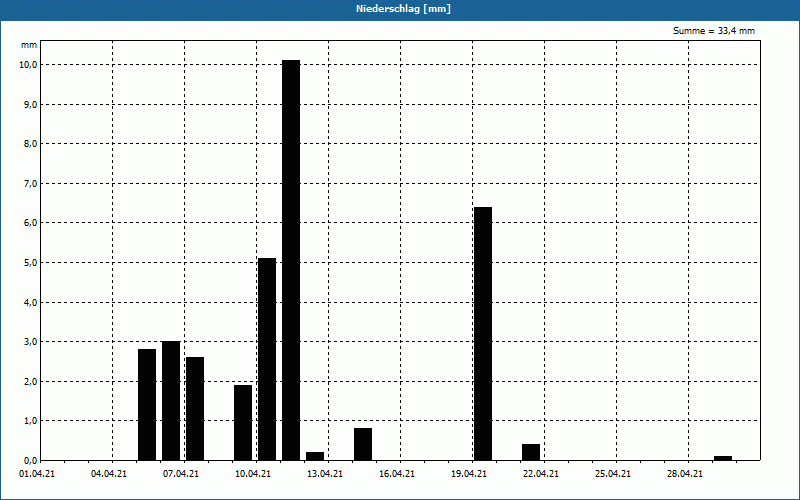The image size is (800, 500).
Task: Click the 0.4 mm bar before 22.04.21
Action: pos(531,452)
